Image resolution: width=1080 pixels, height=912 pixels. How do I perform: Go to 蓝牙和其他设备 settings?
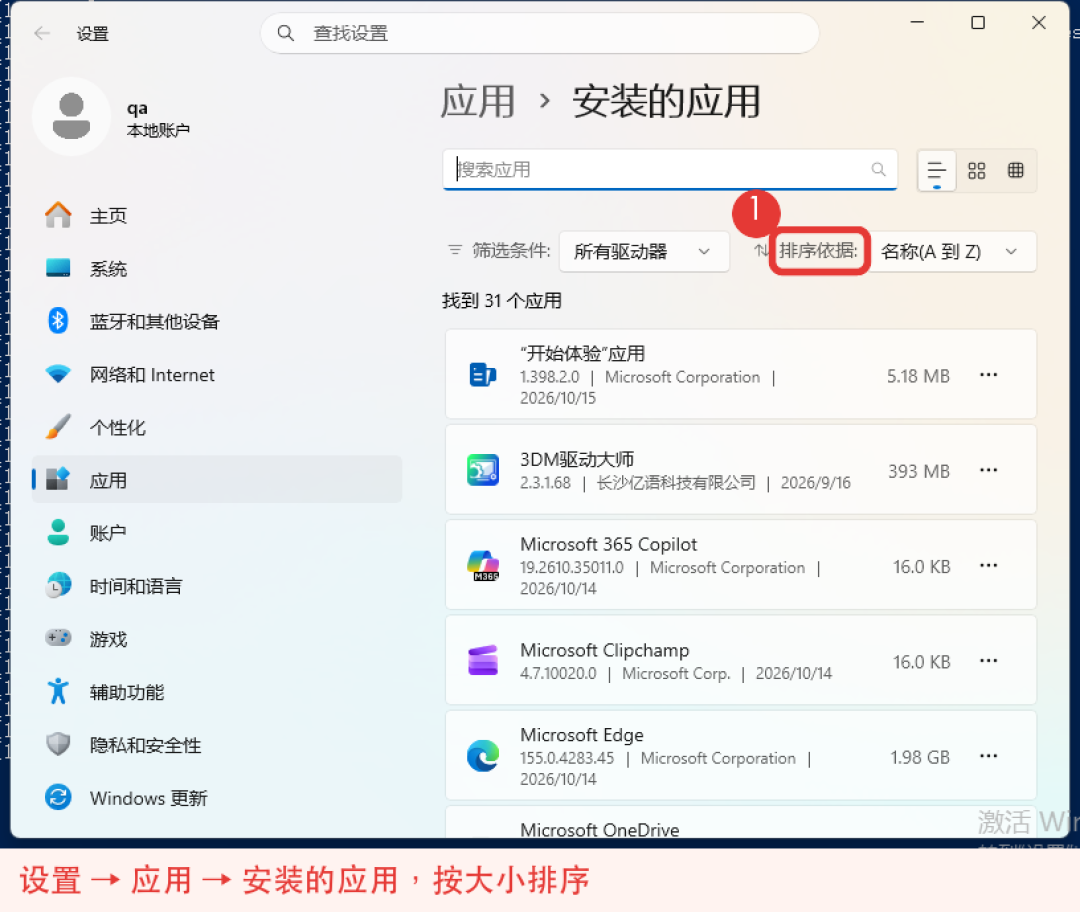(x=217, y=322)
